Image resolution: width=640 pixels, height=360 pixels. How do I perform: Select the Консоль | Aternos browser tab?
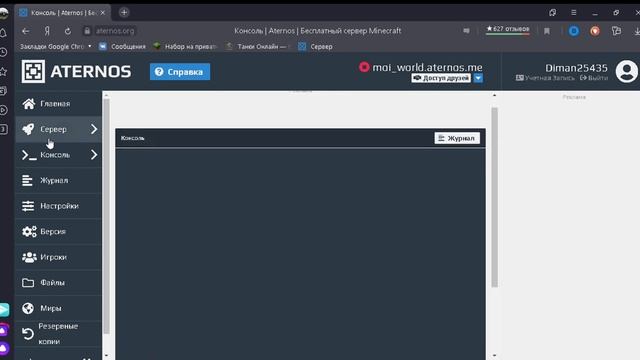63,13
